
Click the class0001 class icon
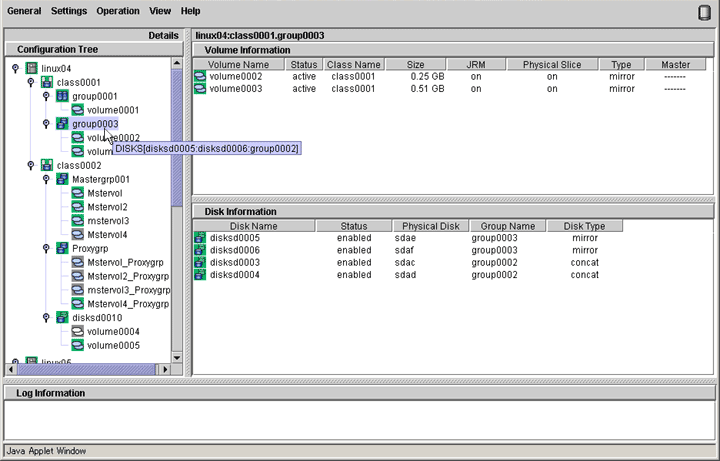tap(47, 82)
